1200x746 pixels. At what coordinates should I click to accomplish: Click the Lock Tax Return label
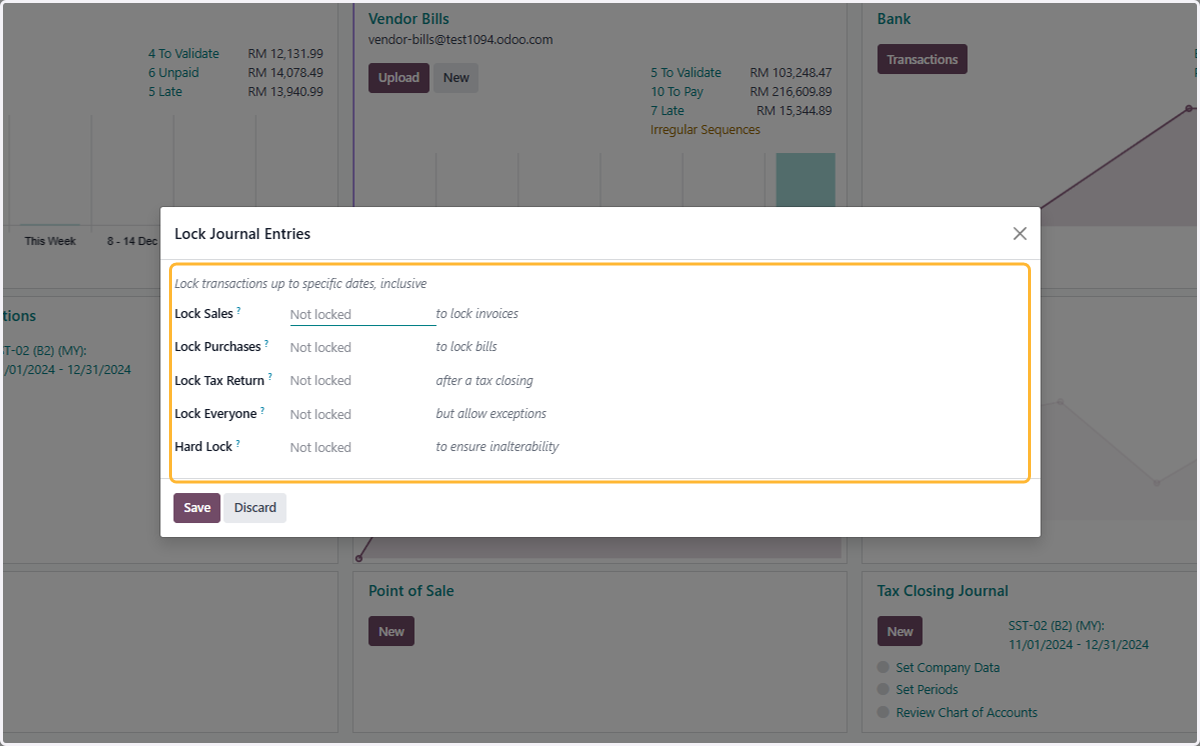tap(220, 381)
